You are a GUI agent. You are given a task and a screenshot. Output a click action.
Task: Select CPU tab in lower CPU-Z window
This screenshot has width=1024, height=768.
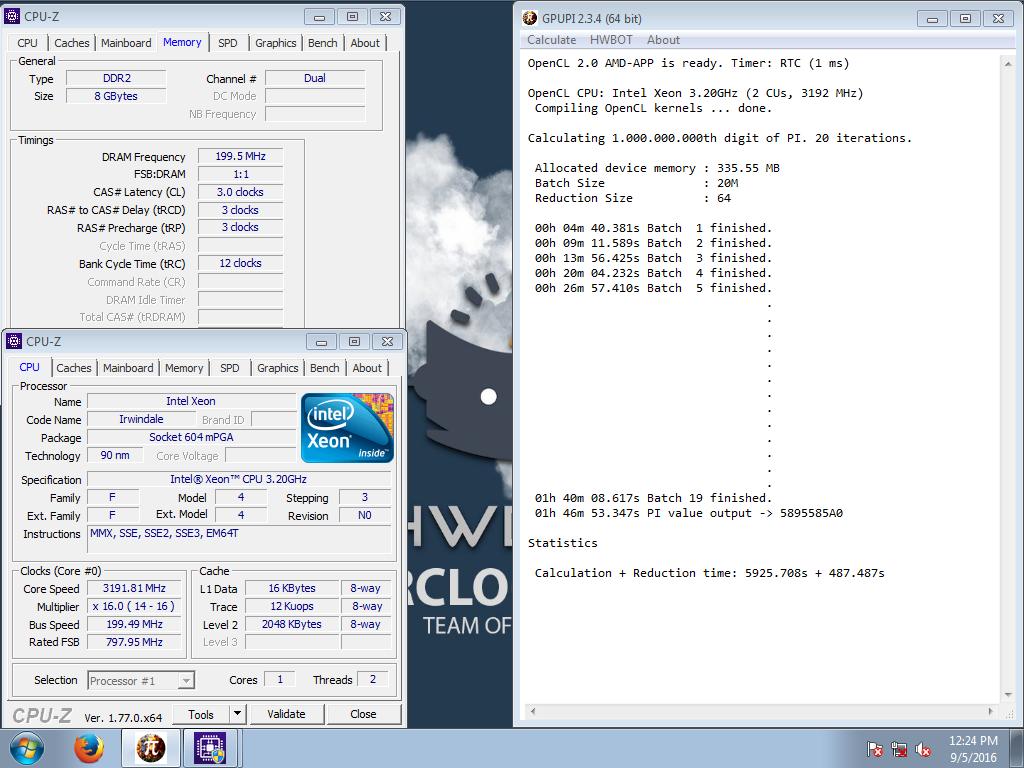[29, 367]
